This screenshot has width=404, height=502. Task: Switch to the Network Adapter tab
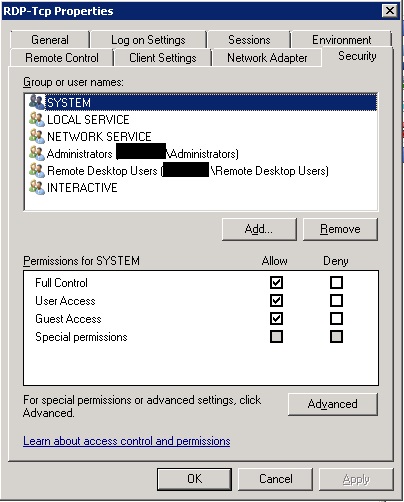[267, 58]
